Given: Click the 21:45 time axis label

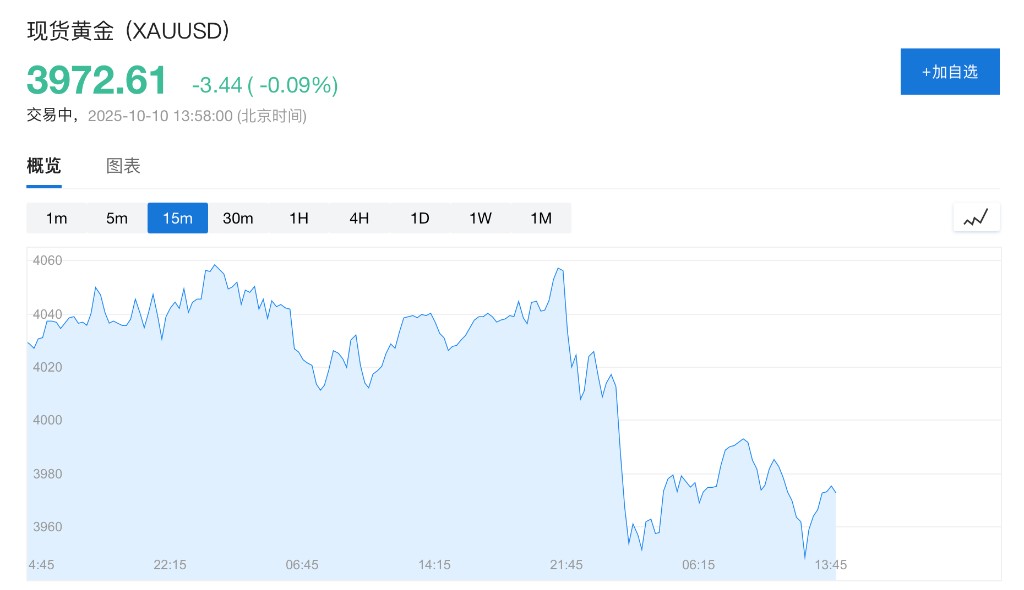Looking at the screenshot, I should click(x=566, y=565).
